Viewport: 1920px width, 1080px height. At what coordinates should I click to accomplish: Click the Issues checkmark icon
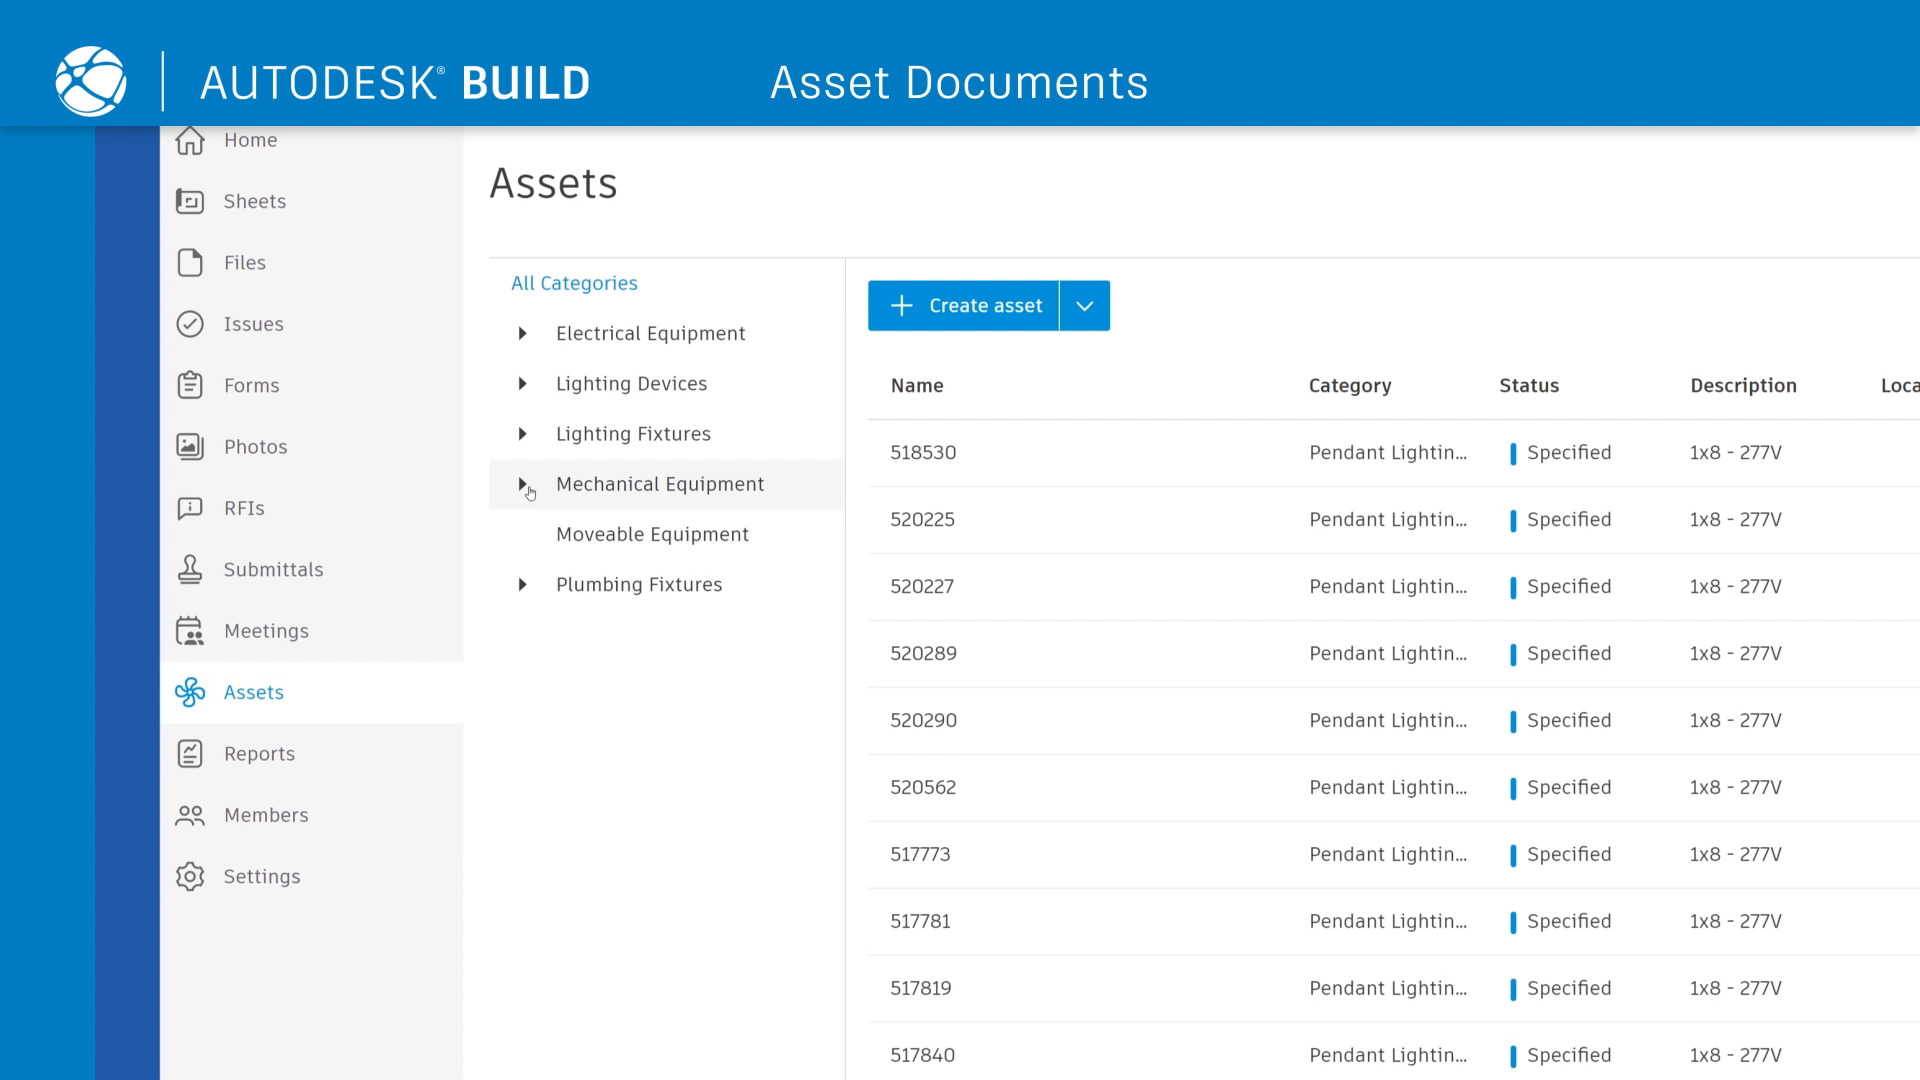point(191,323)
